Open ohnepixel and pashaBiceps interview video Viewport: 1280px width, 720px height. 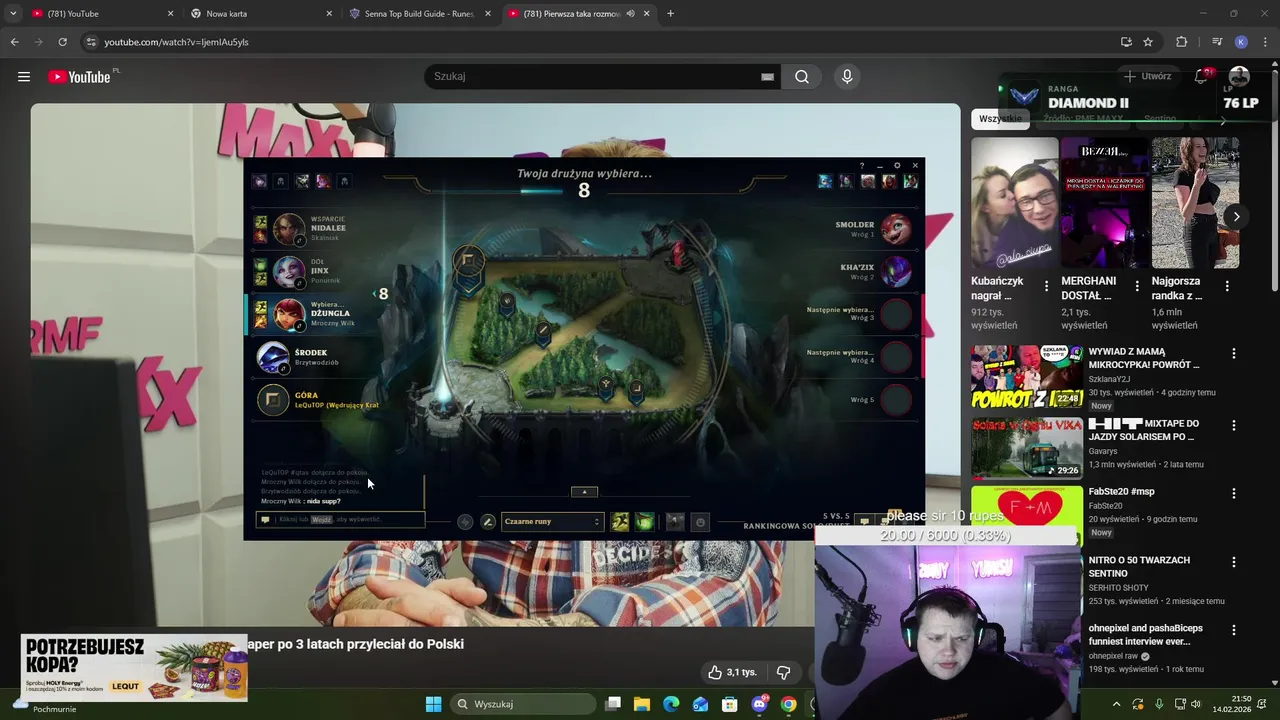(1146, 635)
